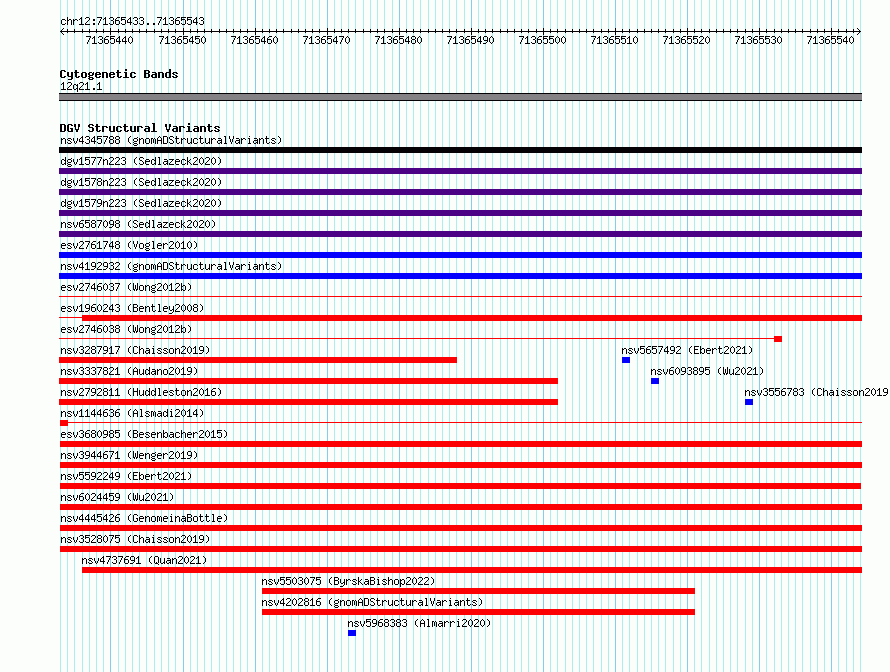Open the nsv4445426 (GenomeinaBottle) label
The width and height of the screenshot is (890, 672).
point(144,518)
